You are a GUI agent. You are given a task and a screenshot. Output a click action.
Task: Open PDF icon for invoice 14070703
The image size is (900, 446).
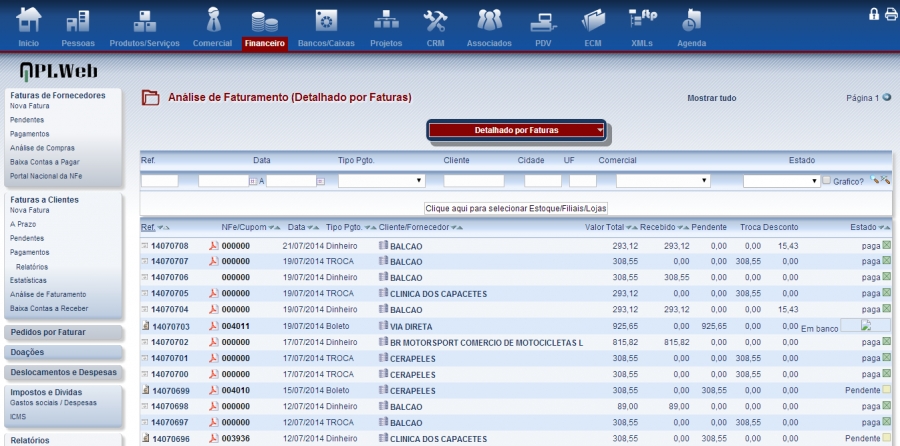[x=214, y=326]
